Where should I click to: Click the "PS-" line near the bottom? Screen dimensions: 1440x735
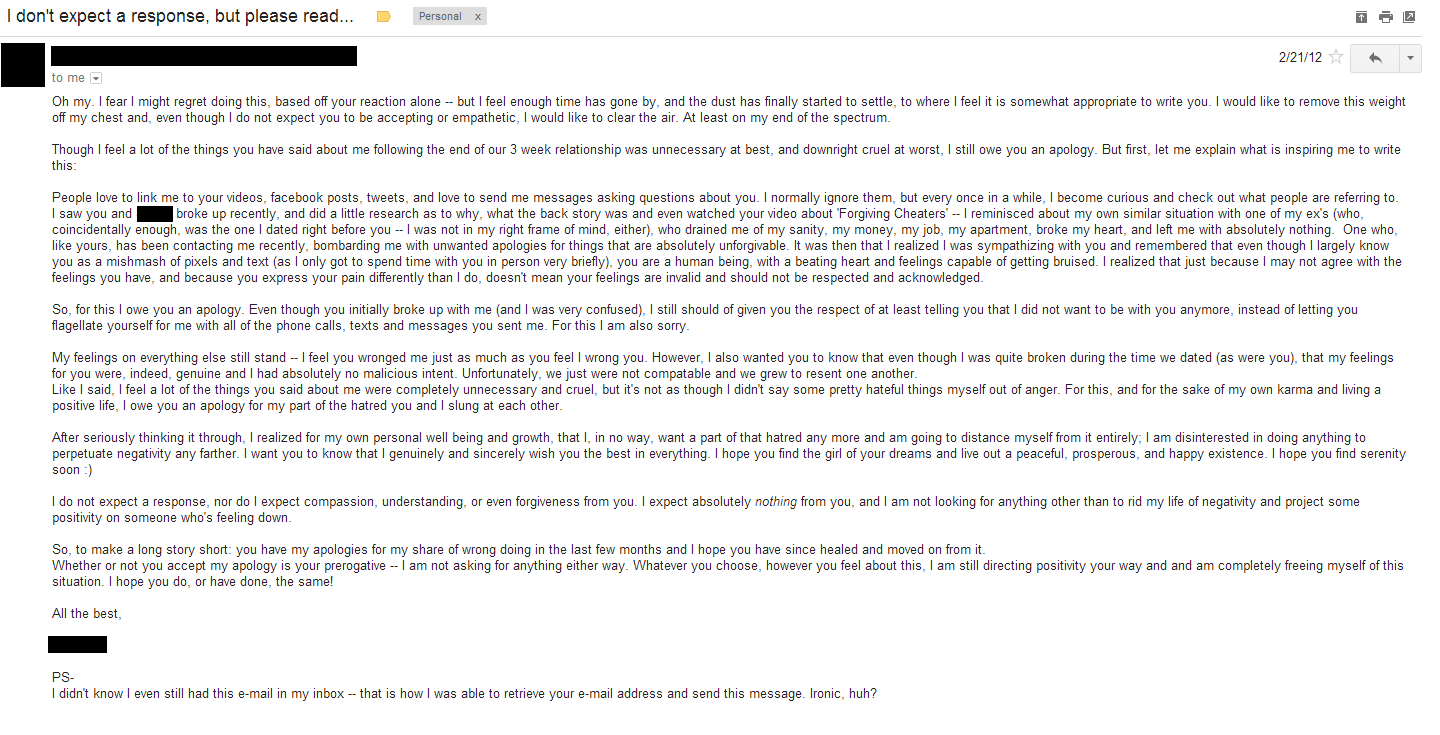63,678
